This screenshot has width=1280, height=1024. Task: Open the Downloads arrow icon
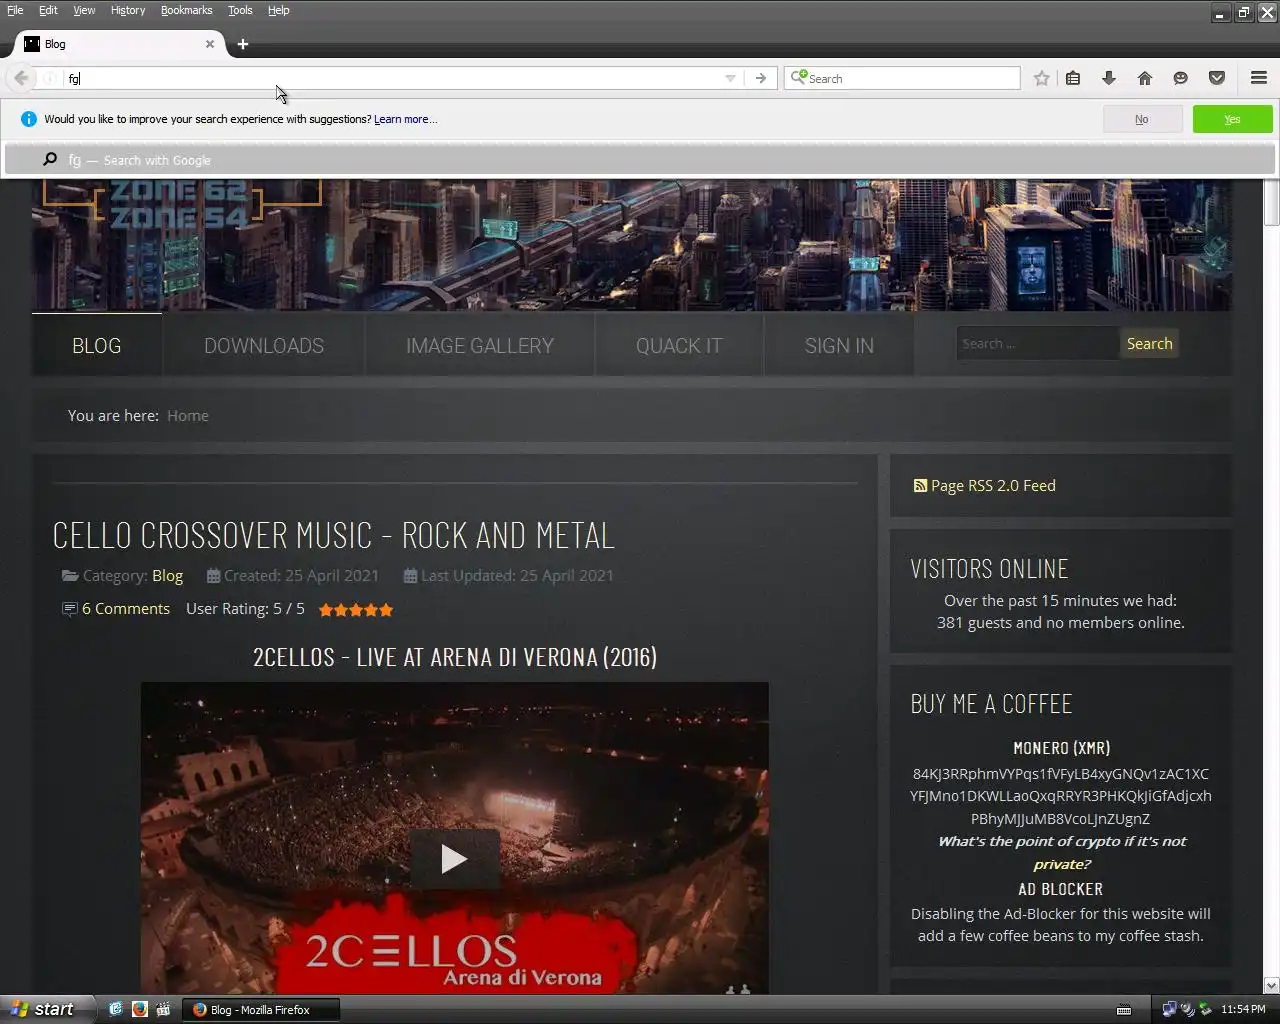1109,78
